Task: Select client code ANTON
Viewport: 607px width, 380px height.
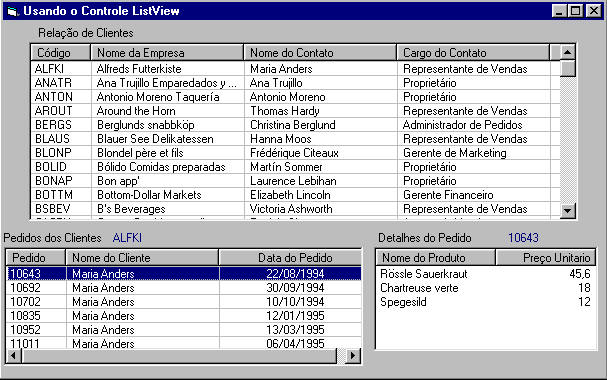Action: coord(53,97)
